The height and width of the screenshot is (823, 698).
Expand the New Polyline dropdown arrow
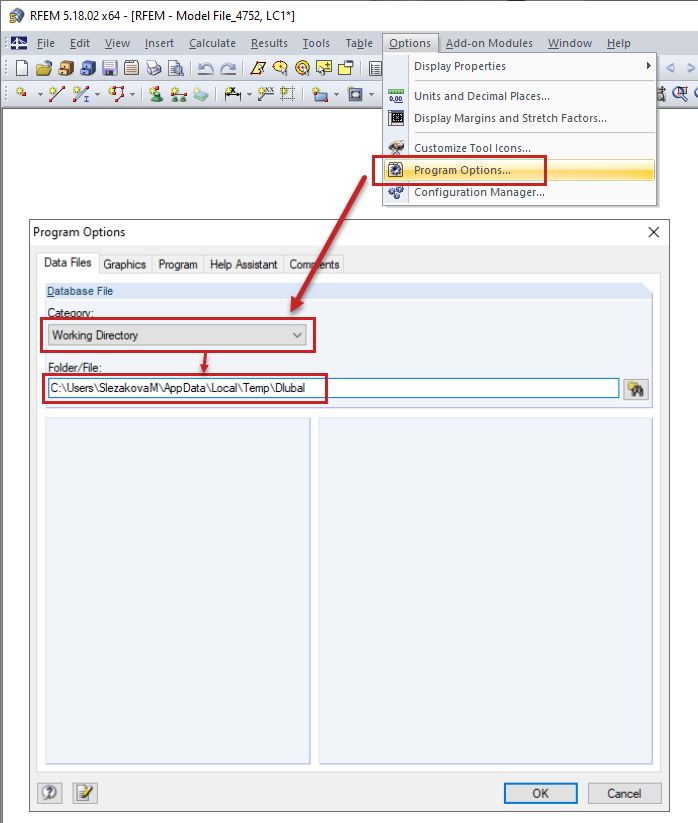[132, 94]
